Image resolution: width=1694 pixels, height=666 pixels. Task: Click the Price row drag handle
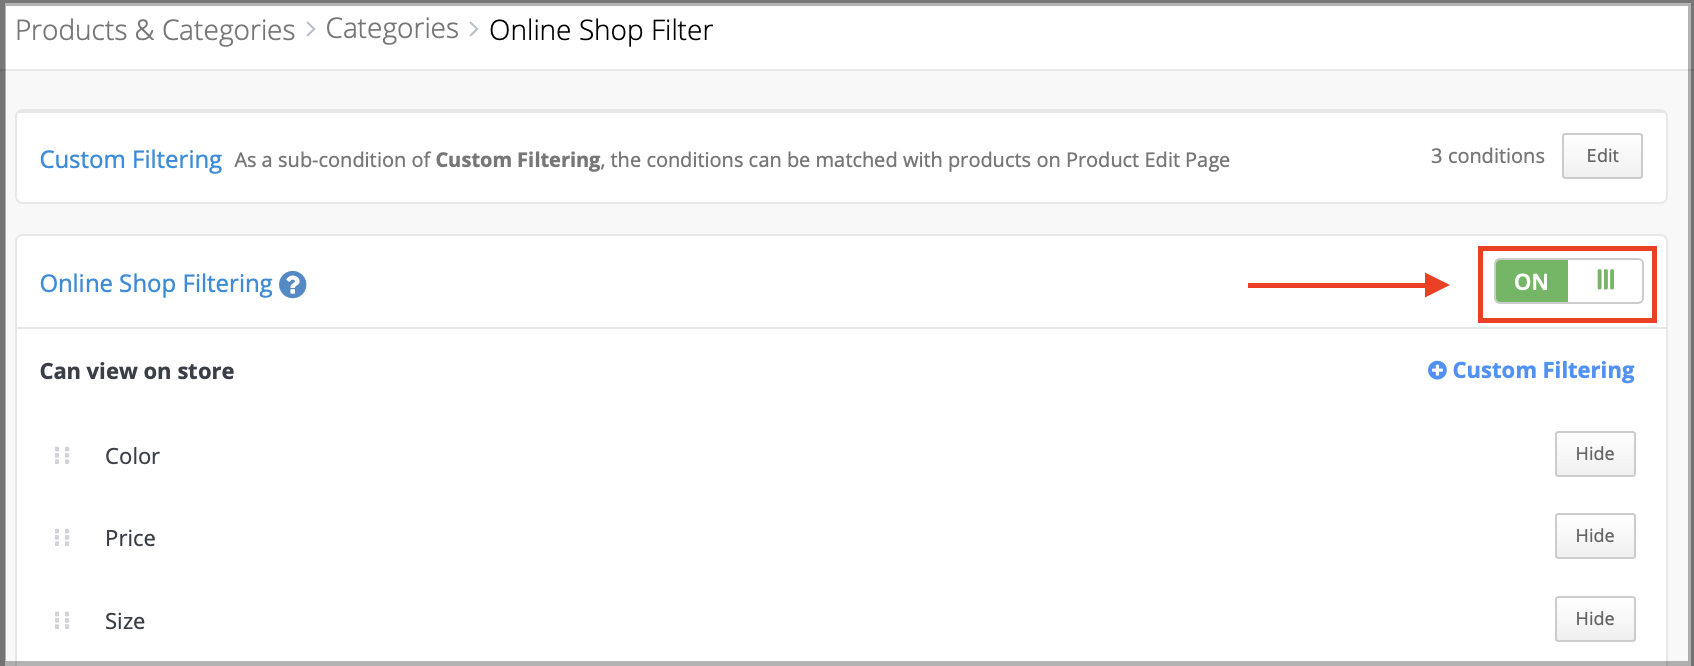62,538
